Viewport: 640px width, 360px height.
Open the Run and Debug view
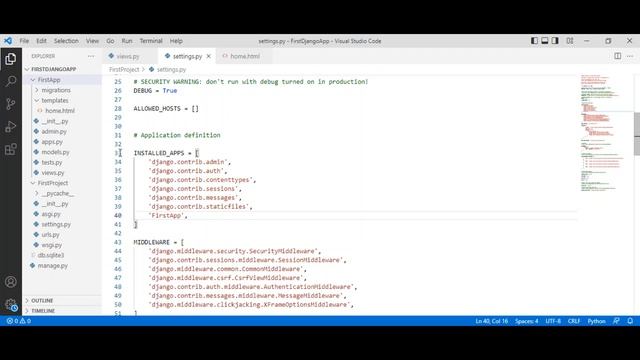(x=11, y=127)
